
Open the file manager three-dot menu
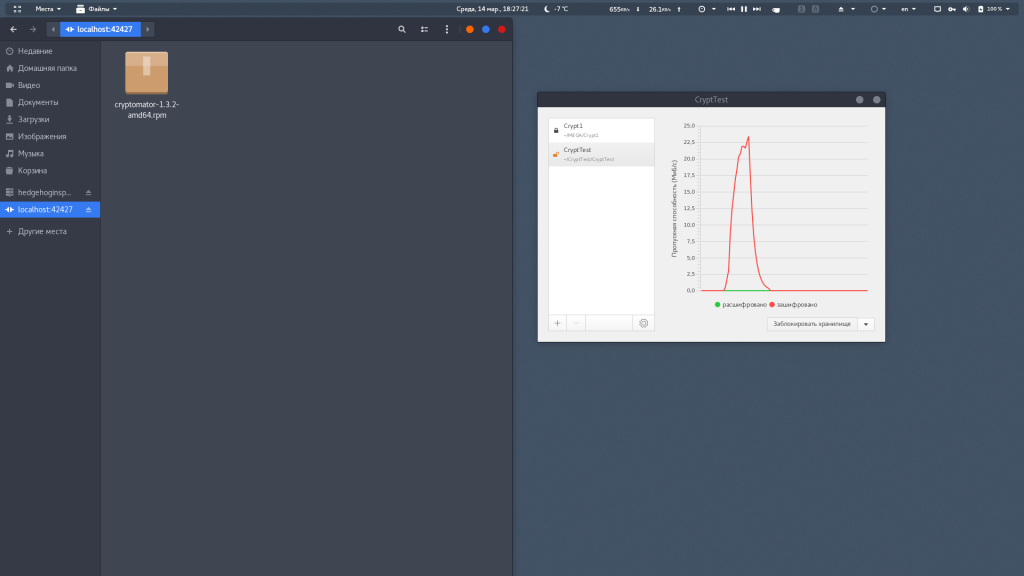(x=447, y=30)
